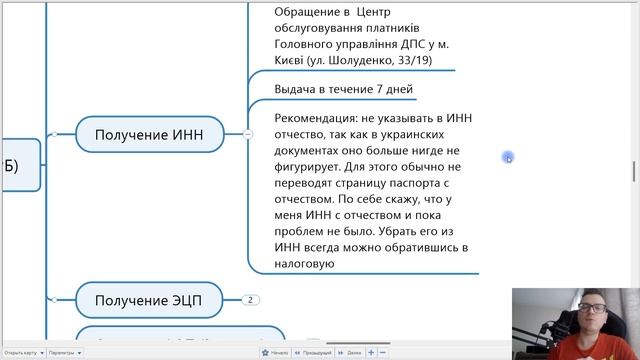Open the "Параметры" dropdown
This screenshot has height=360, width=640.
(x=65, y=353)
